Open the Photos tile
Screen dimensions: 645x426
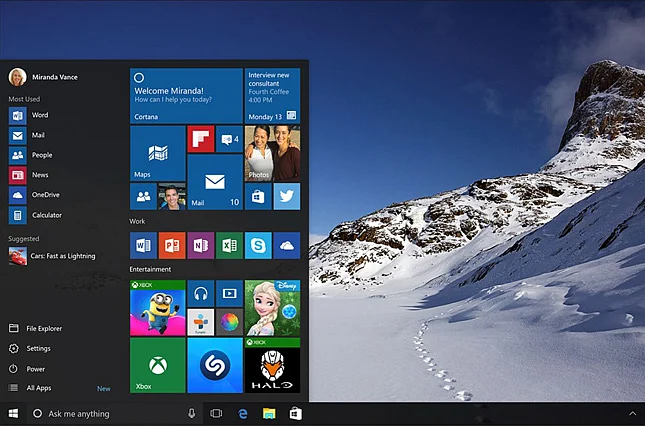[x=272, y=153]
